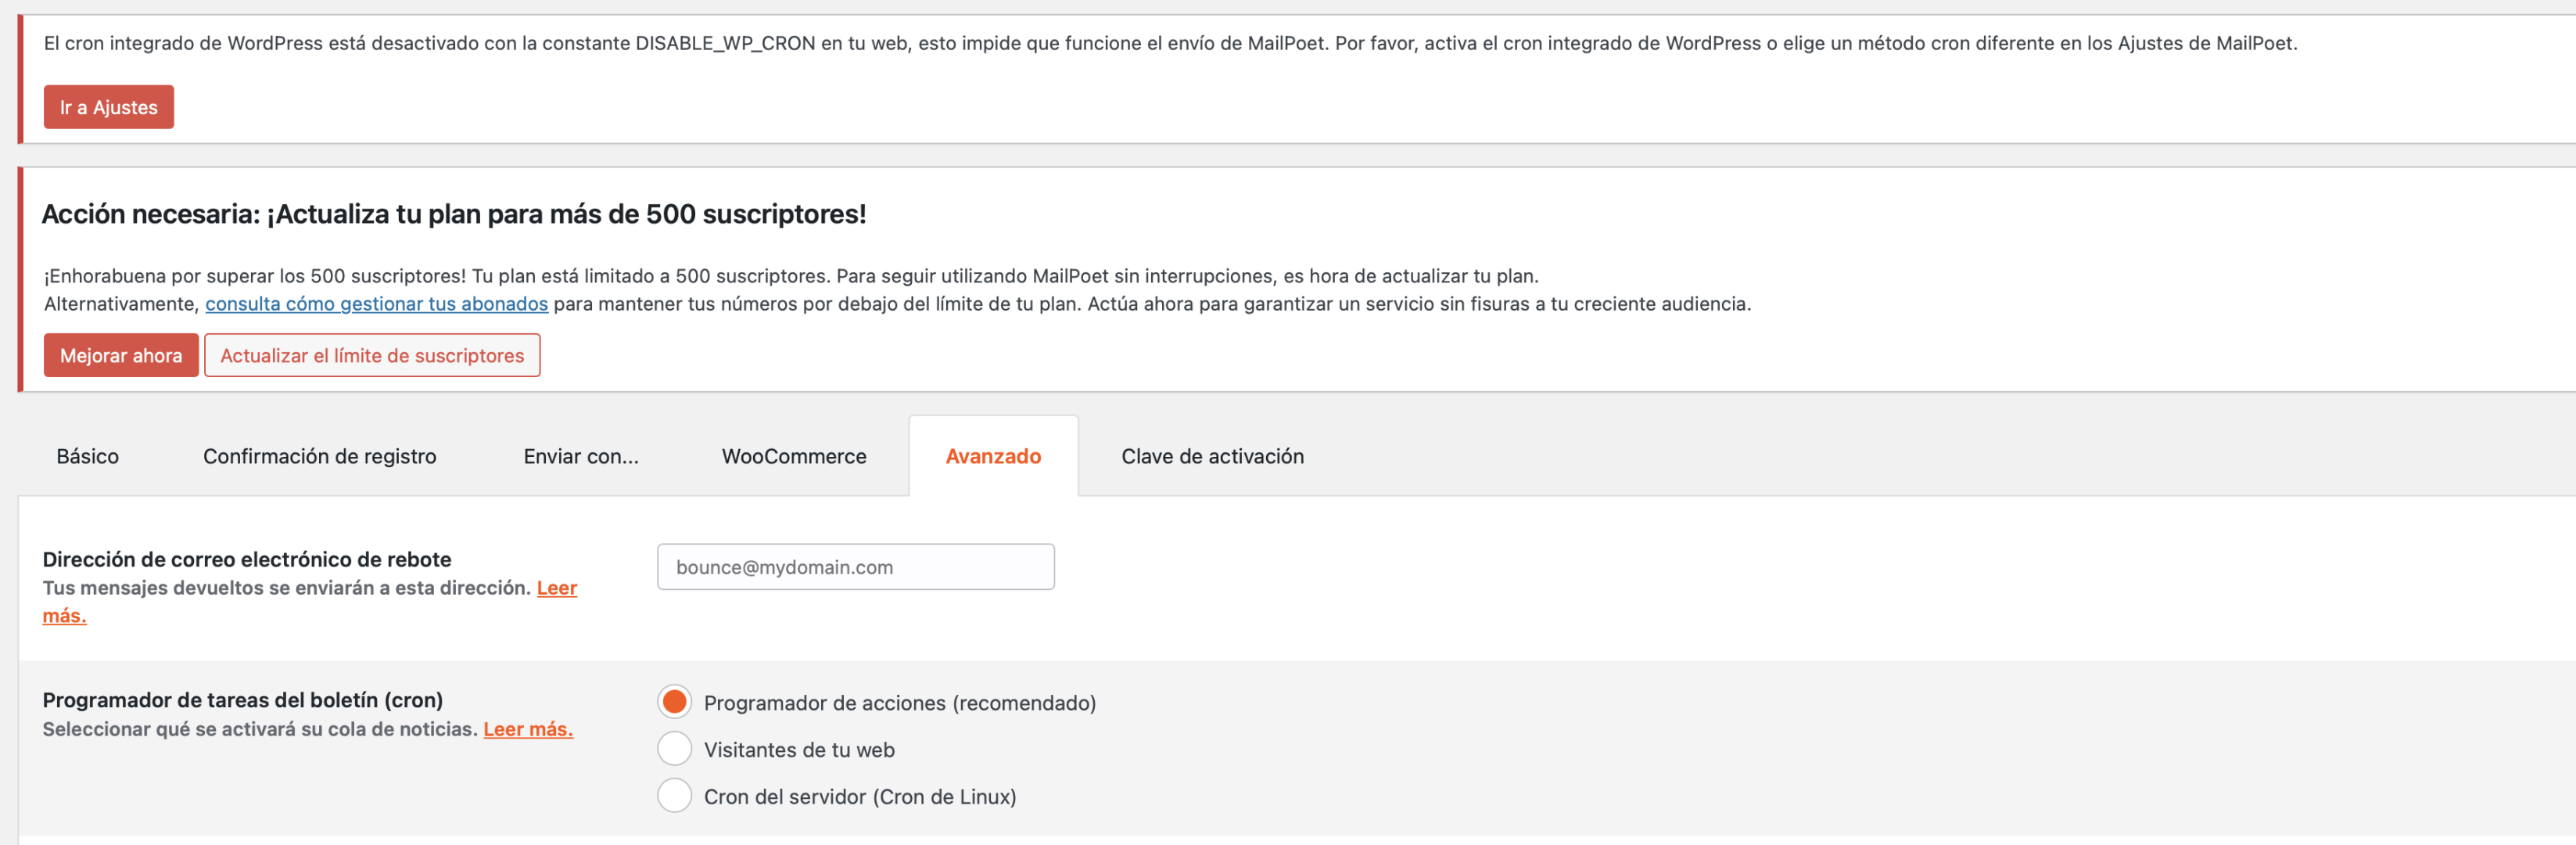Viewport: 2576px width, 845px height.
Task: Select 'Visitantes de tu web' radio option
Action: click(674, 749)
